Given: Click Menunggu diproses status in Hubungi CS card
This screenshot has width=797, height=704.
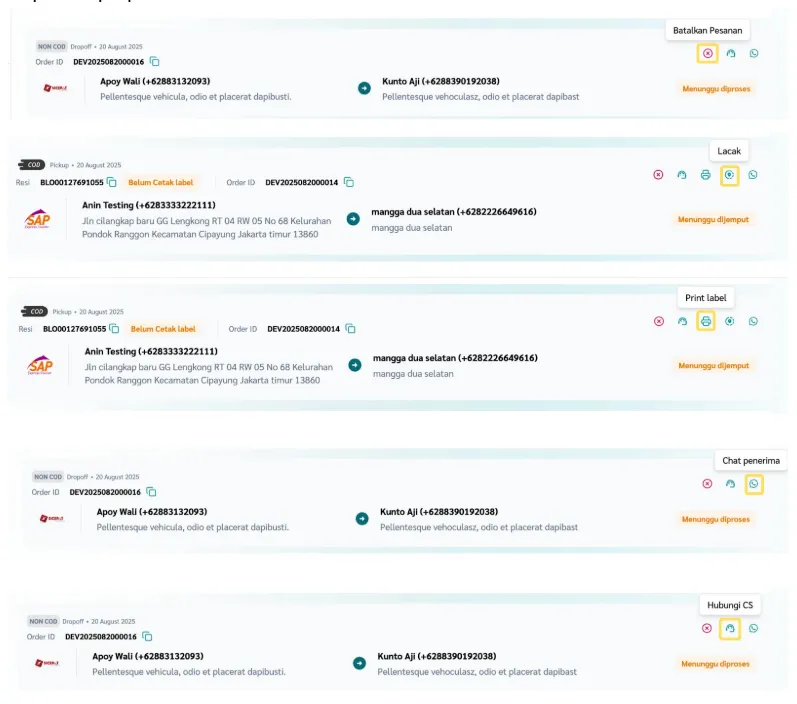Looking at the screenshot, I should (x=715, y=664).
